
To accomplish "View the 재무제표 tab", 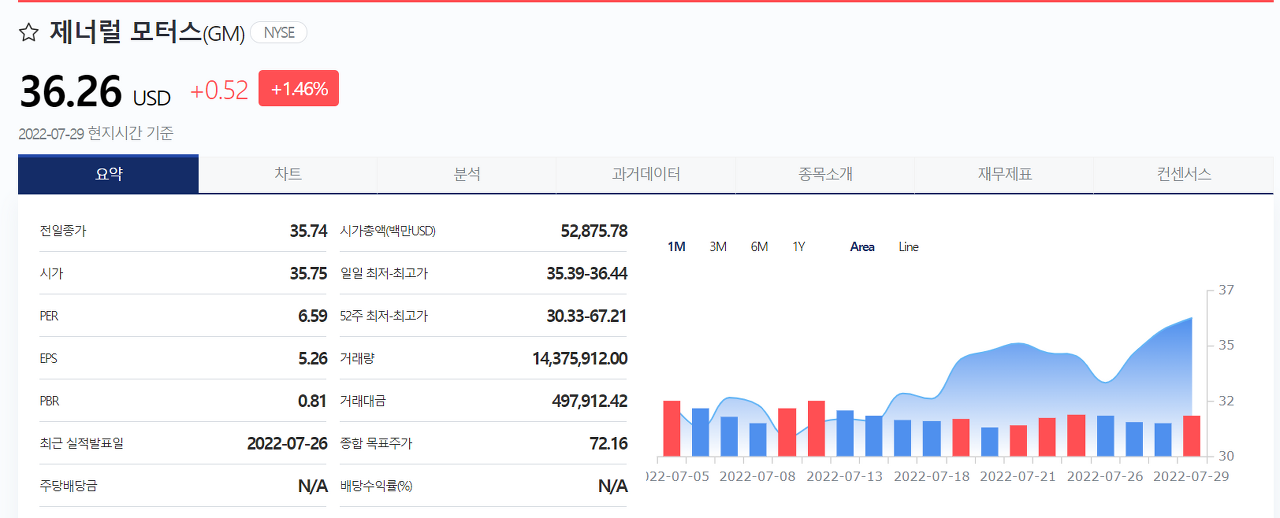I will [1004, 174].
